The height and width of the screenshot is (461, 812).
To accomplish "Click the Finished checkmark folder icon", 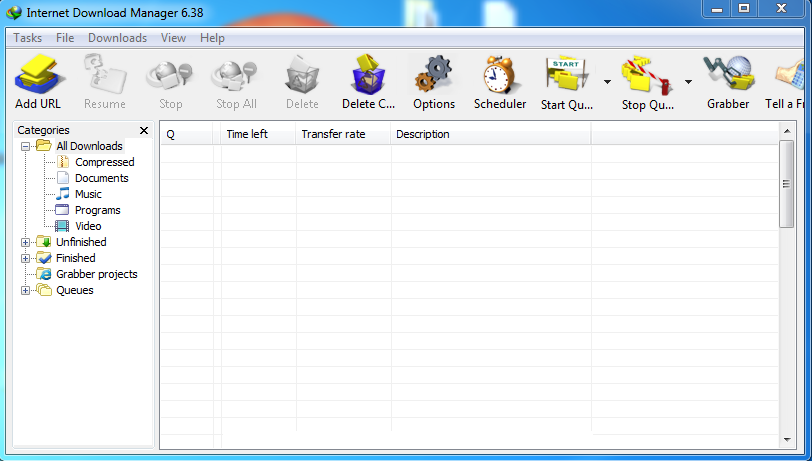I will (x=44, y=258).
